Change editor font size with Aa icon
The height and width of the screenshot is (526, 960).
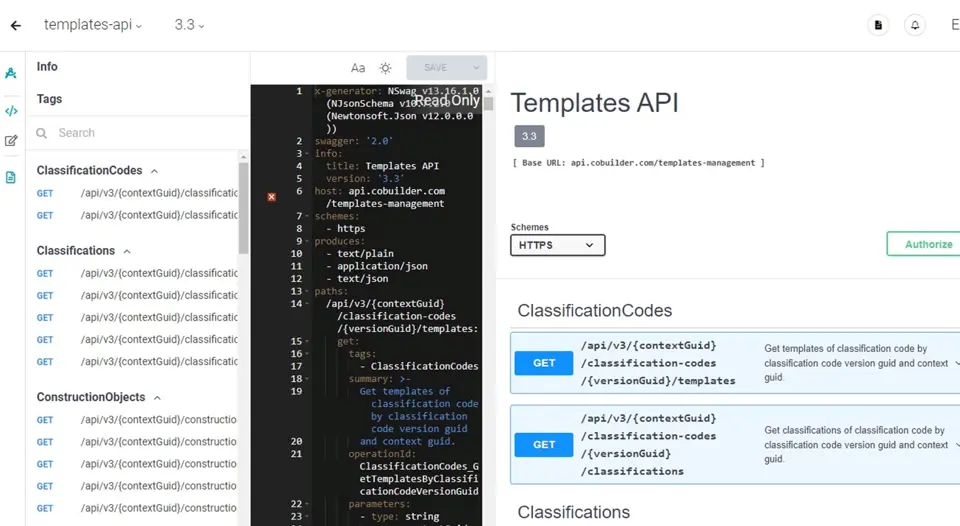click(358, 68)
